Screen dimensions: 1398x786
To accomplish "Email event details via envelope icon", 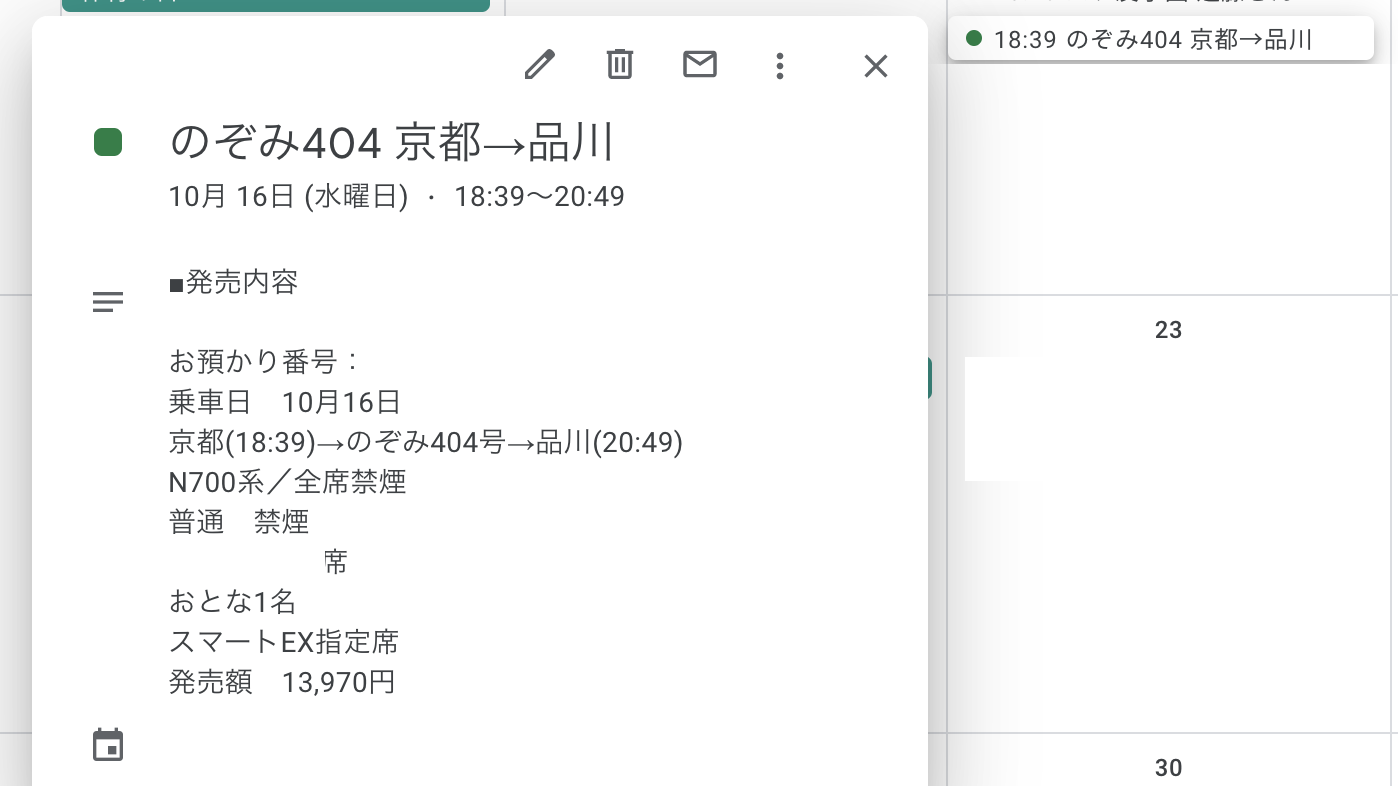I will [700, 65].
